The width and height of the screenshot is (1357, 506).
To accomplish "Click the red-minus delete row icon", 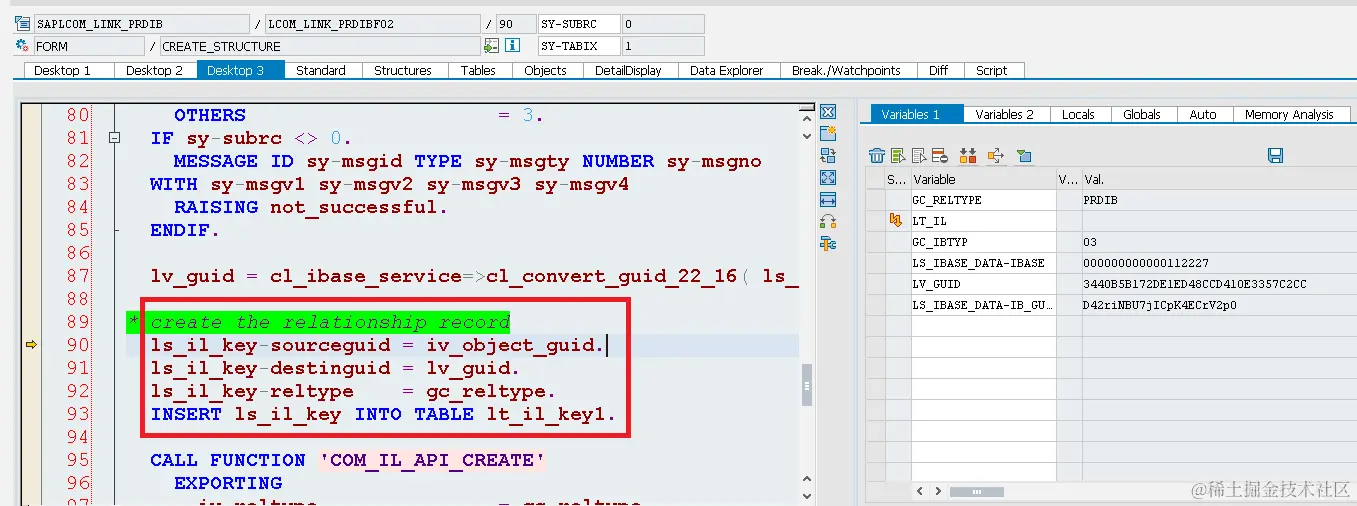I will (939, 155).
